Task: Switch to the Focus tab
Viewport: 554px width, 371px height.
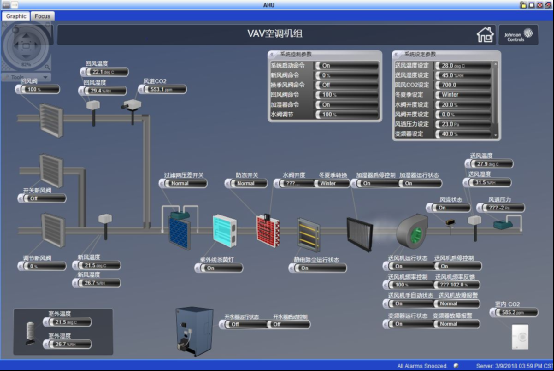Action: point(42,16)
